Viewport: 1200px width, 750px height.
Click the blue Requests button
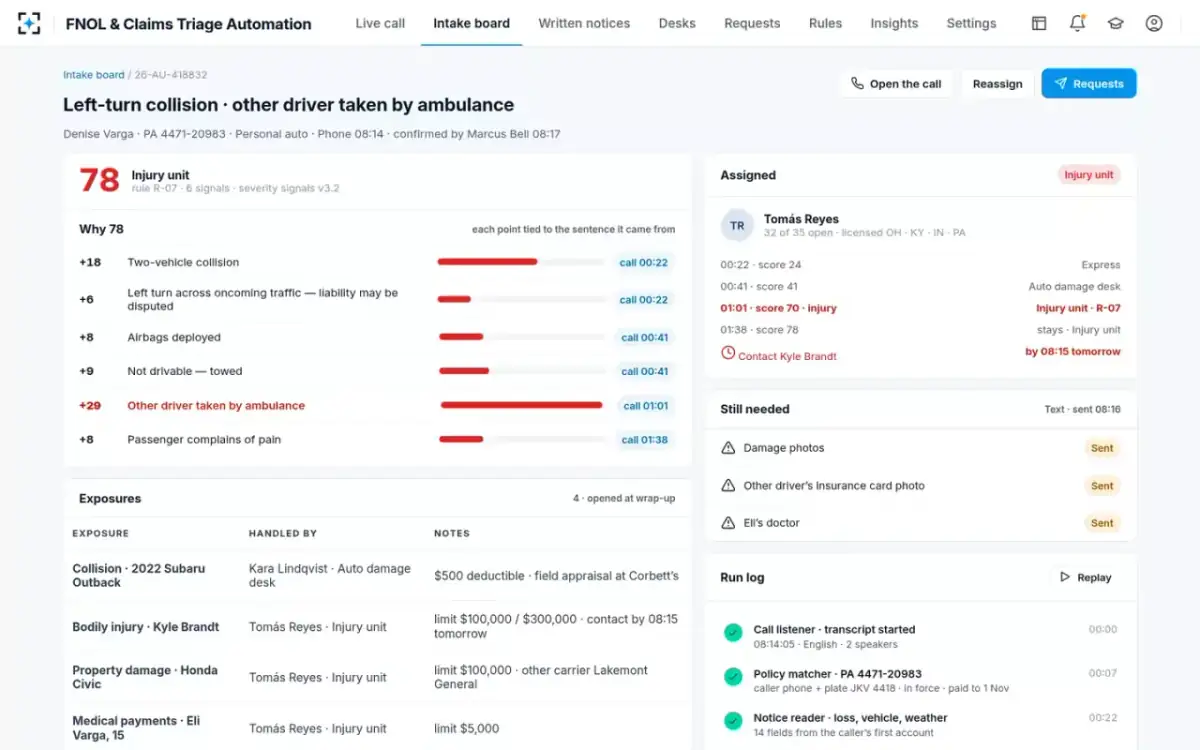(x=1089, y=84)
